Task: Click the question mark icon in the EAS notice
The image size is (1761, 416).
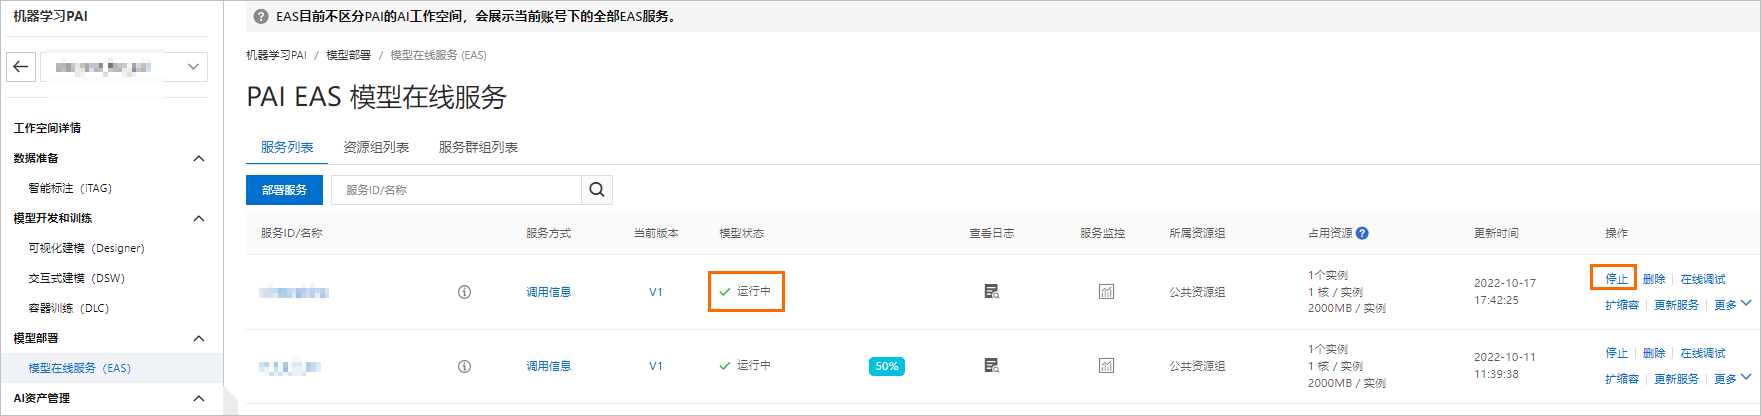Action: pyautogui.click(x=261, y=16)
